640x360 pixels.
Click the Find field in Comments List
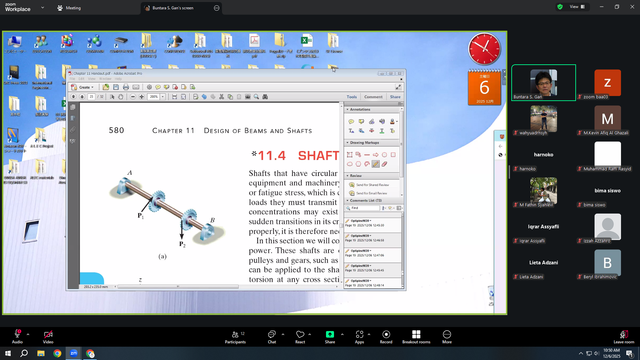[362, 208]
